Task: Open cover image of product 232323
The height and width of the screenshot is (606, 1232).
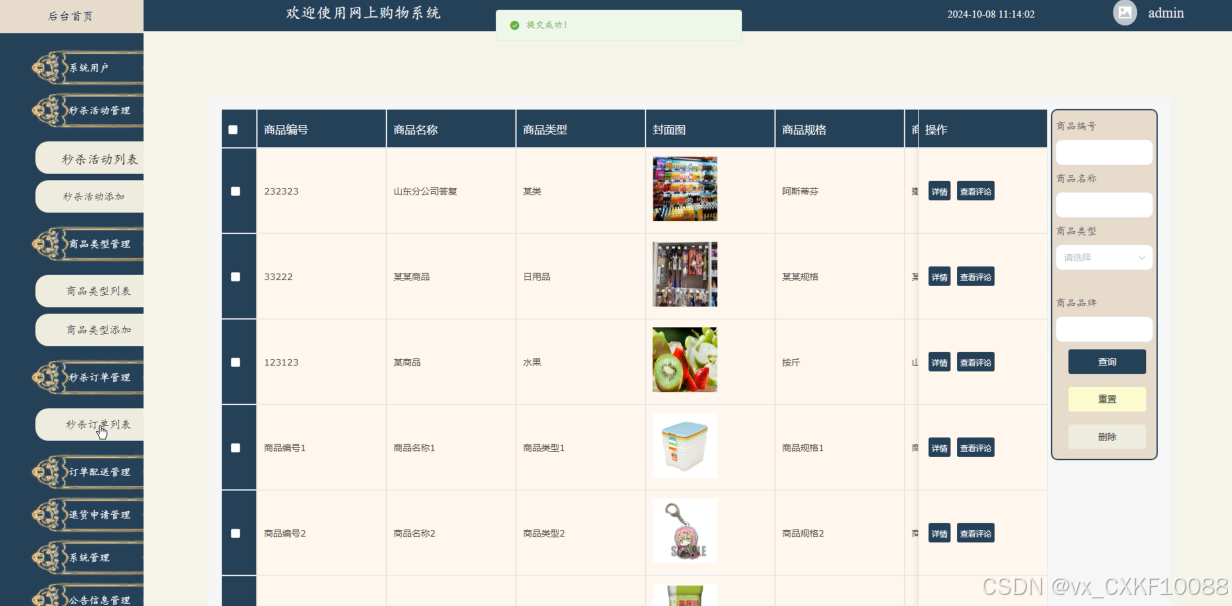Action: (x=685, y=188)
